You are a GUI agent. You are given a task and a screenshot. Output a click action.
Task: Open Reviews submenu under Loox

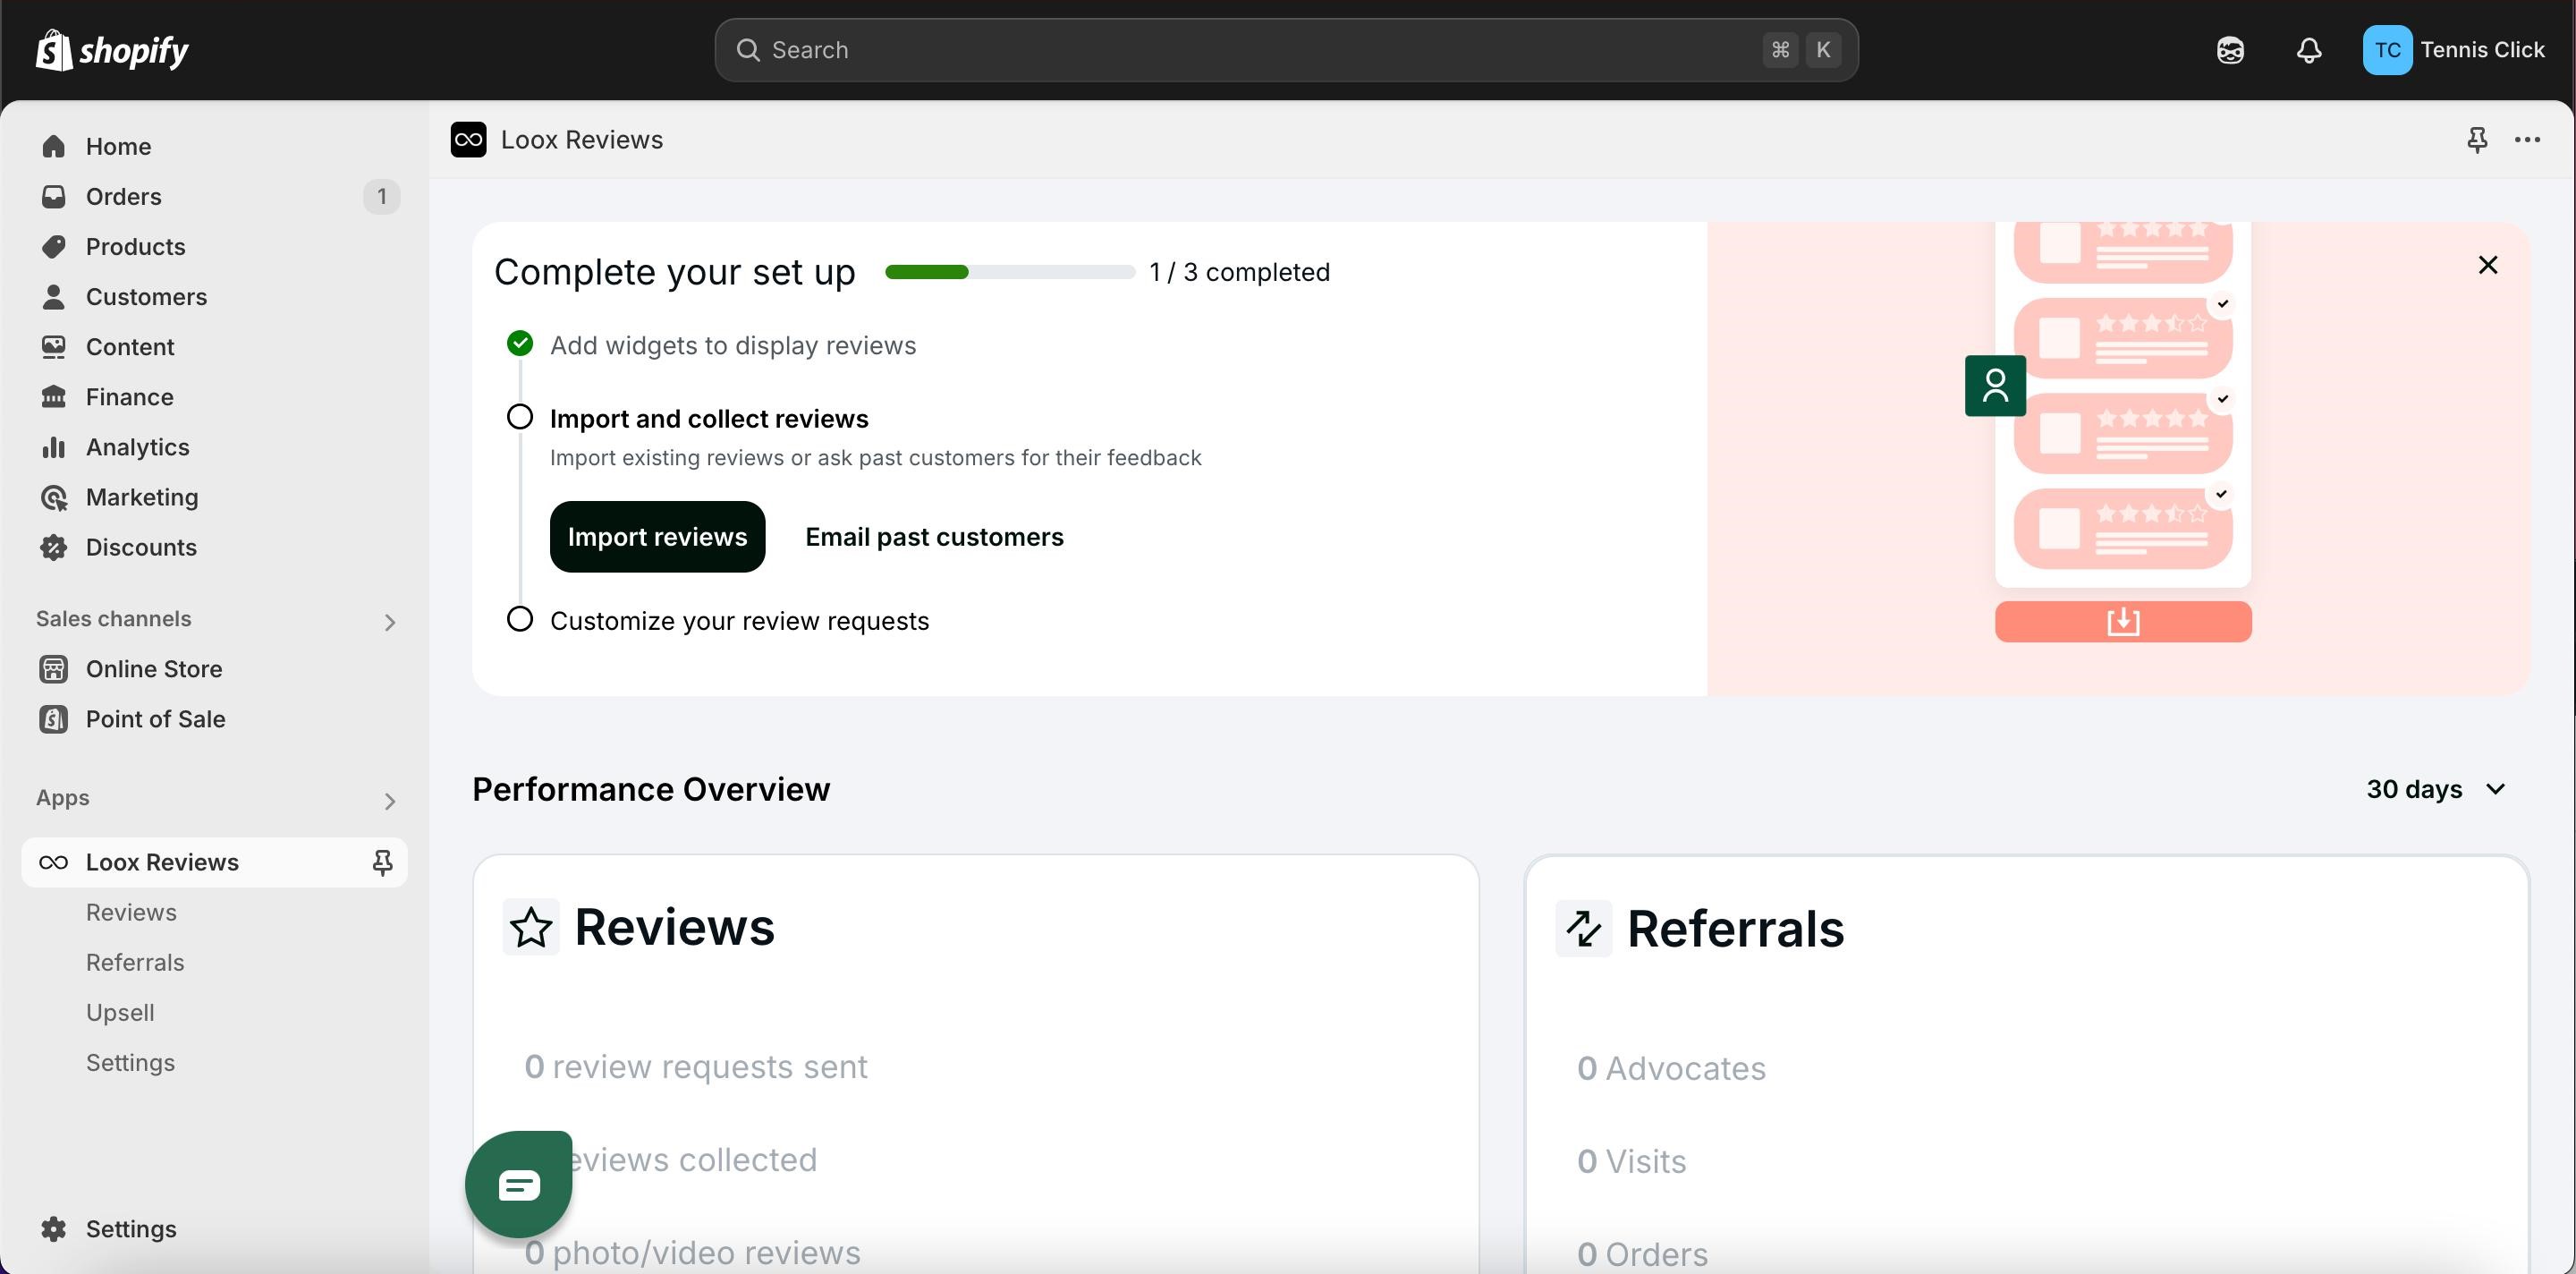click(131, 912)
